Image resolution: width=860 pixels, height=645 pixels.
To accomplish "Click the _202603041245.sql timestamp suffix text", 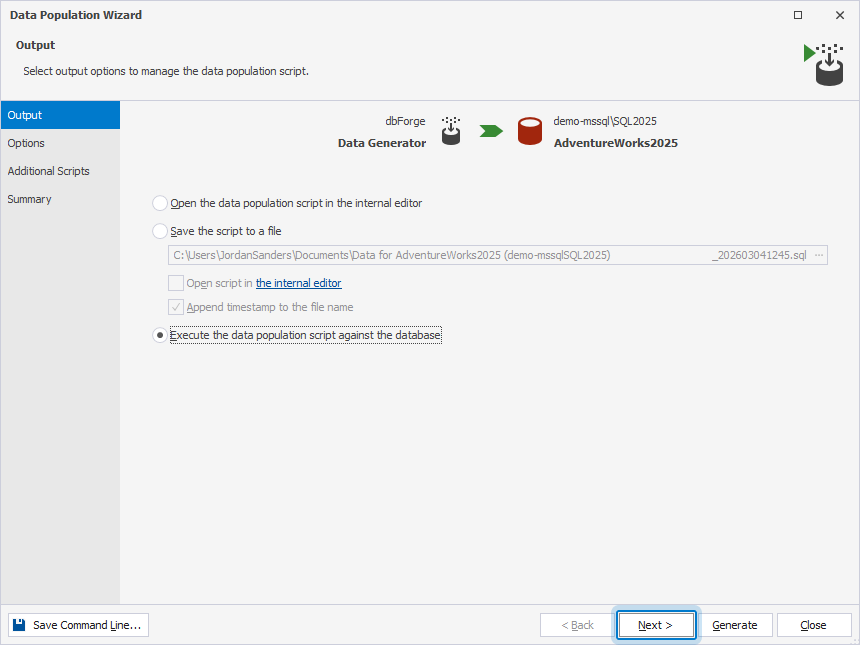I will 759,255.
